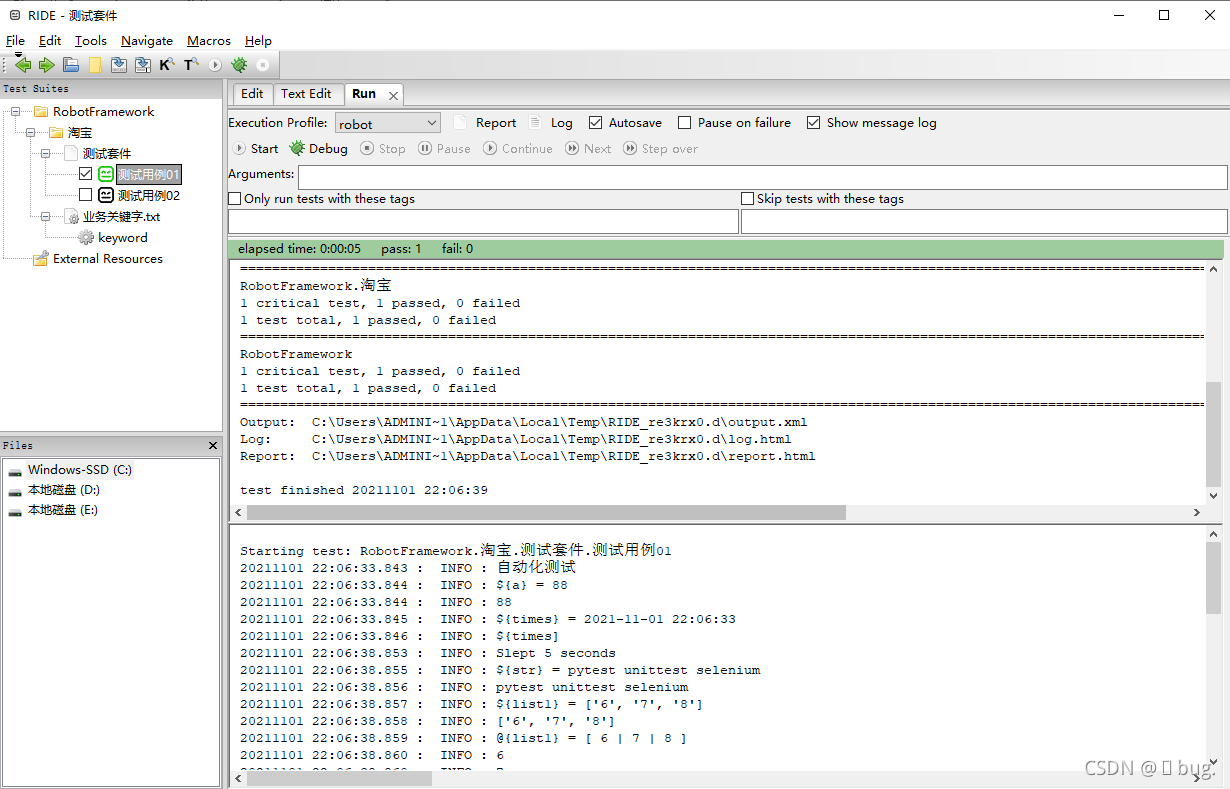Open the File menu
The image size is (1230, 789).
(15, 41)
